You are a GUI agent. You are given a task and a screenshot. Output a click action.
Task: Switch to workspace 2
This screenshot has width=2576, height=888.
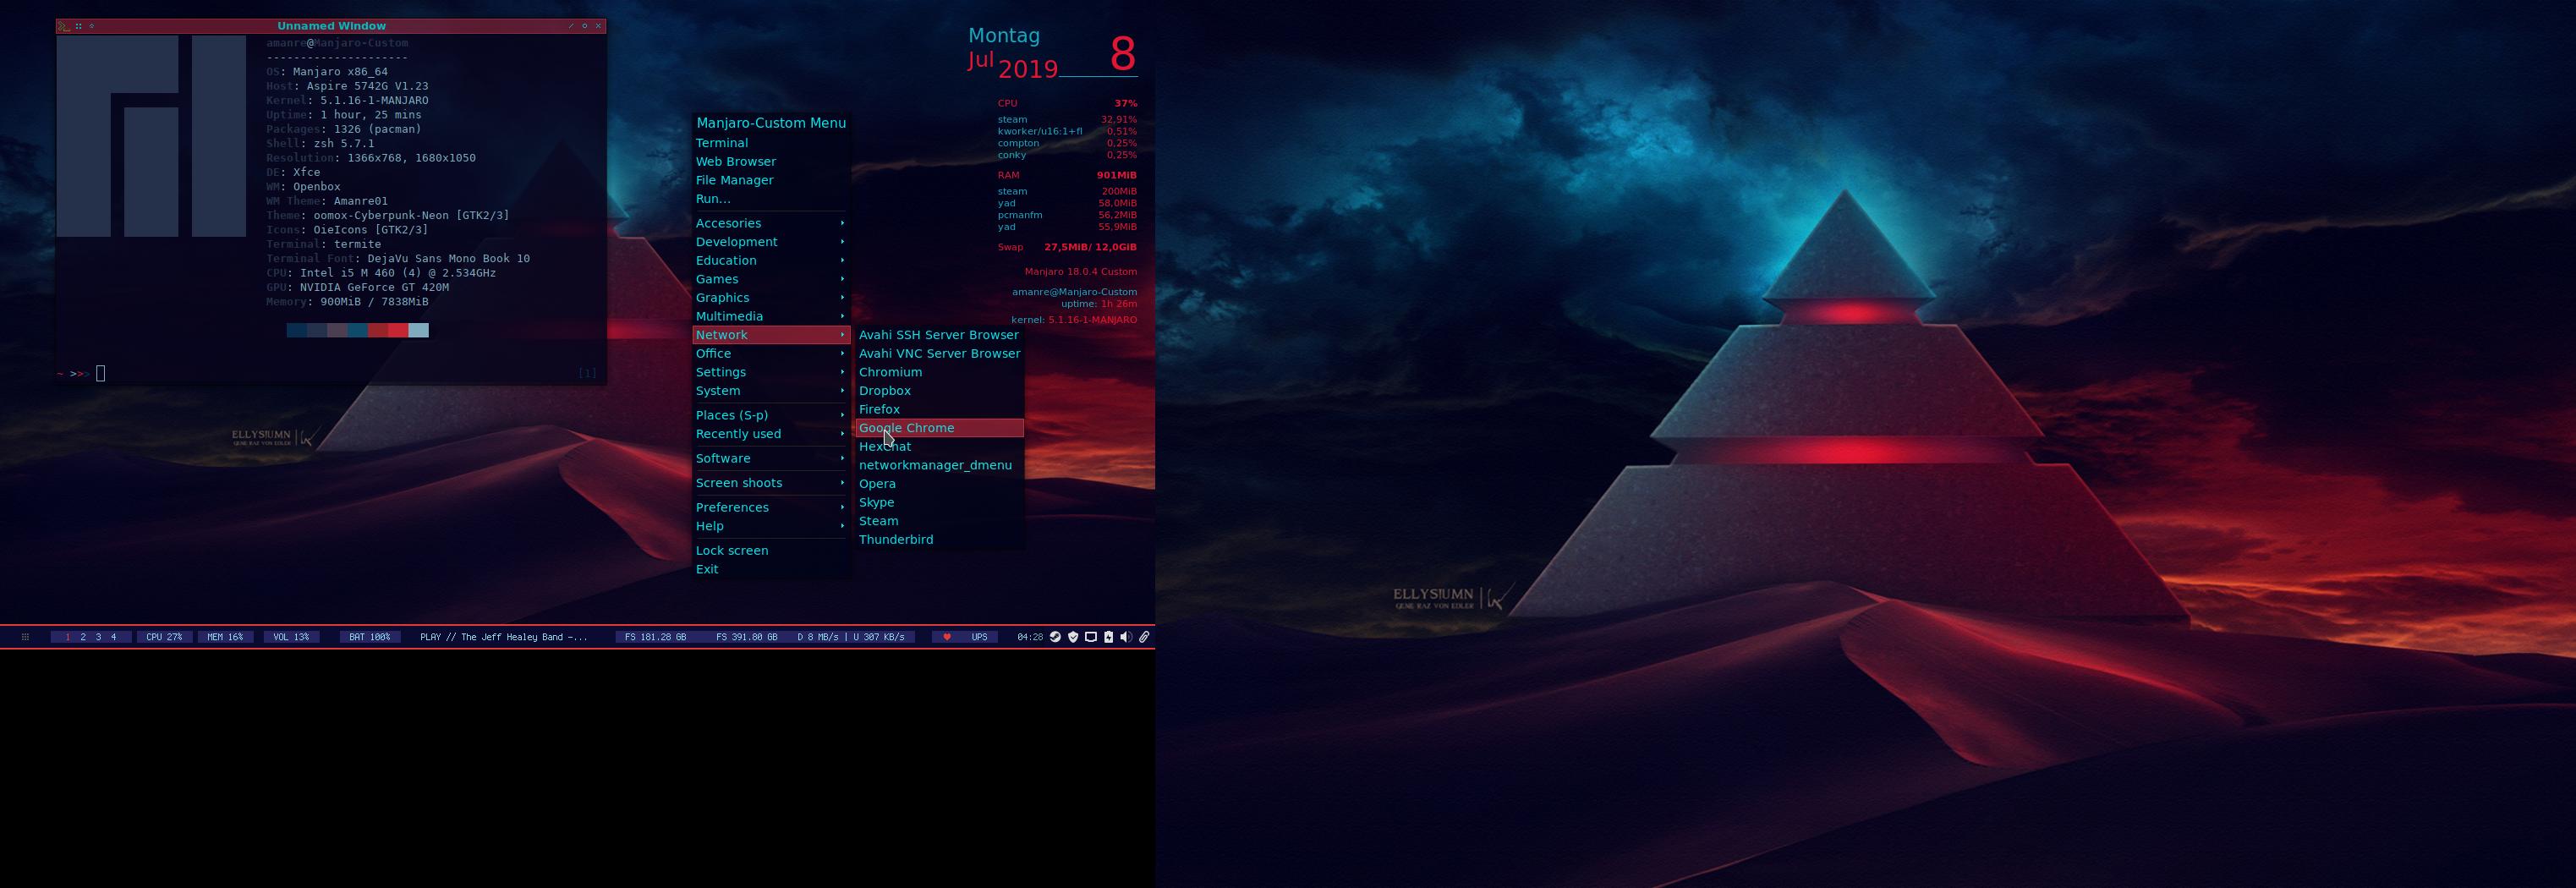(x=83, y=636)
